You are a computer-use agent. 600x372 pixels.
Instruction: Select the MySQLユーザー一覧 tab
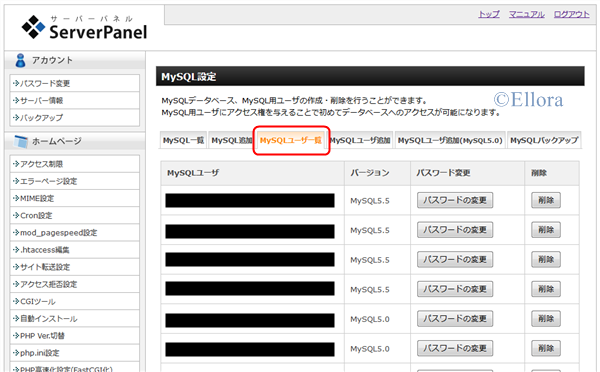click(x=291, y=140)
